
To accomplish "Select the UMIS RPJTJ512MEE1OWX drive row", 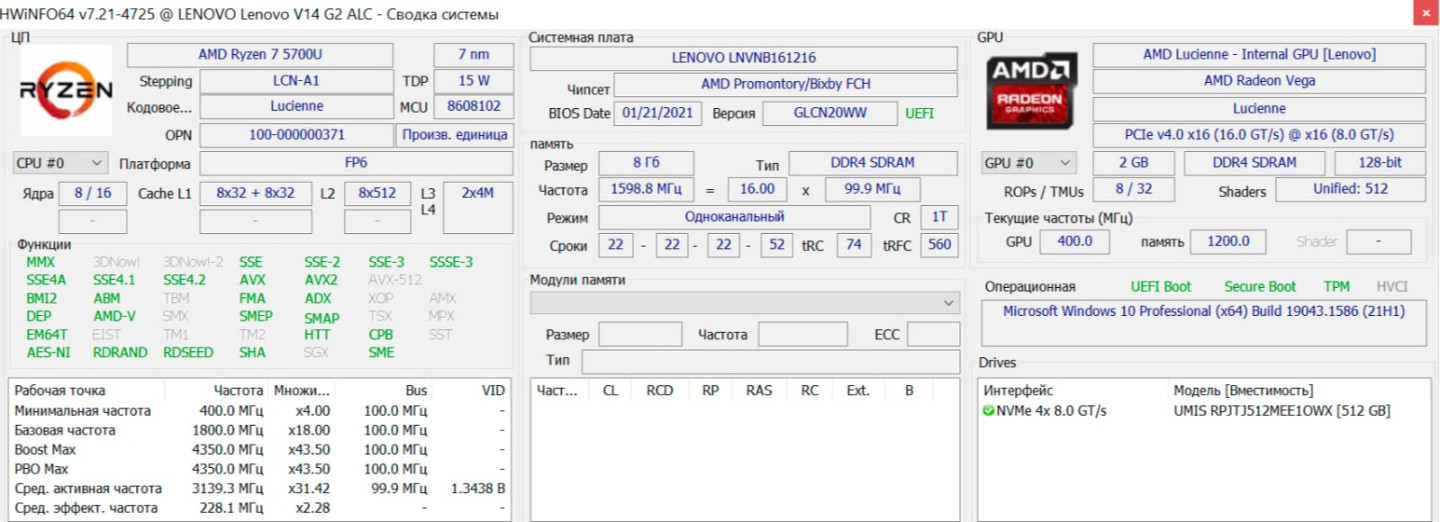I will [x=1204, y=411].
